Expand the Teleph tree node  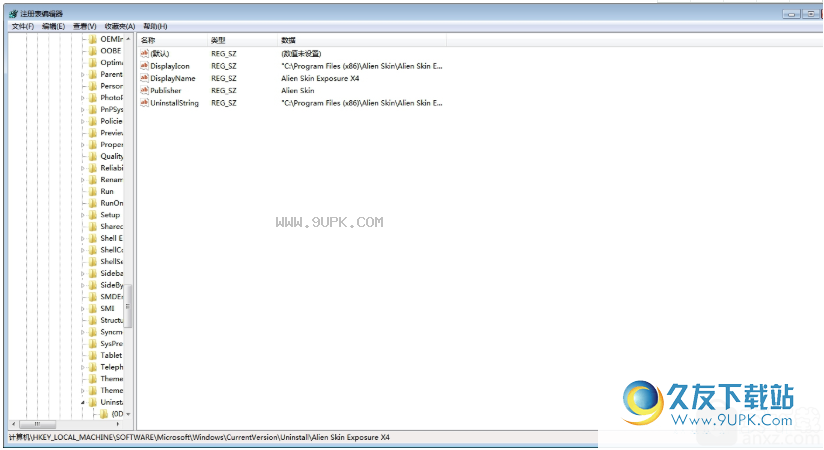[x=83, y=367]
